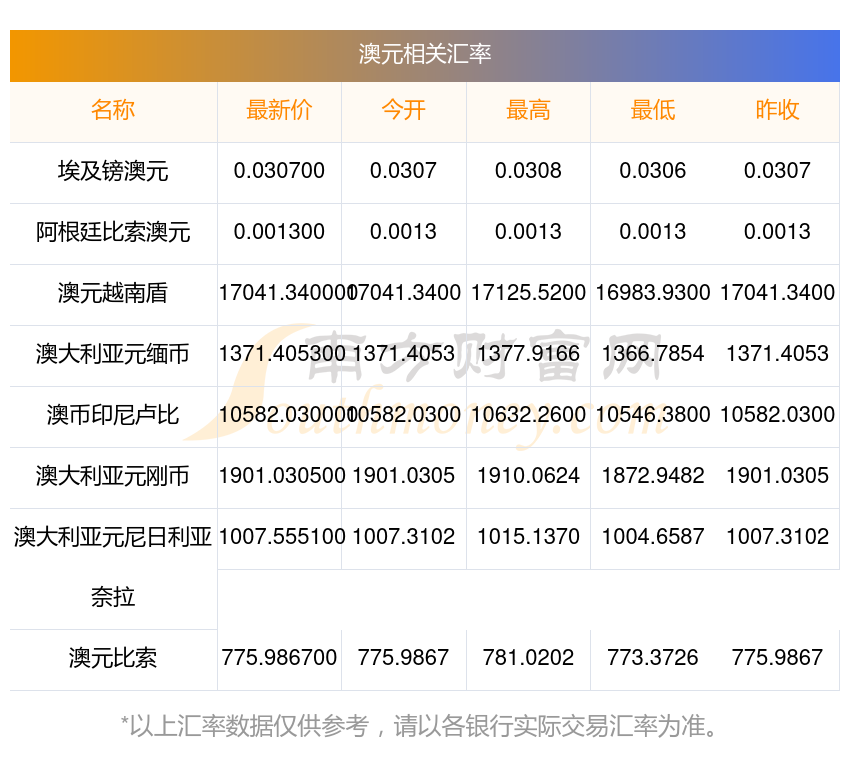
Task: Open the 澳币印尼卢比 currency pair
Action: (113, 415)
